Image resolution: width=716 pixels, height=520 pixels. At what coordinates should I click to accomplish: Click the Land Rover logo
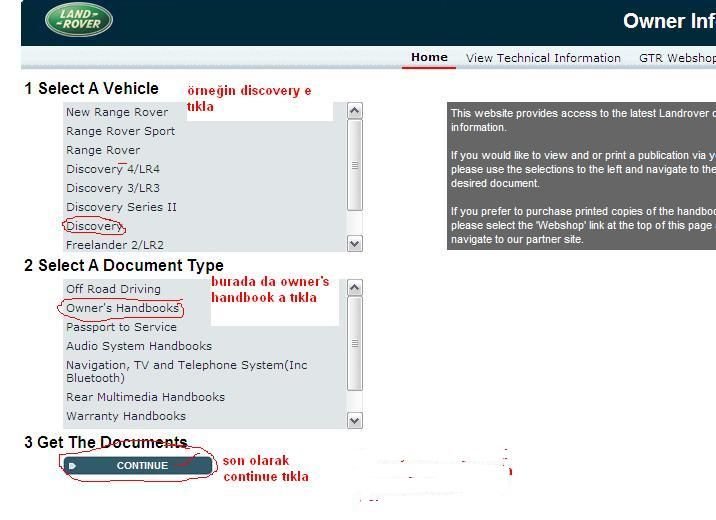coord(79,20)
